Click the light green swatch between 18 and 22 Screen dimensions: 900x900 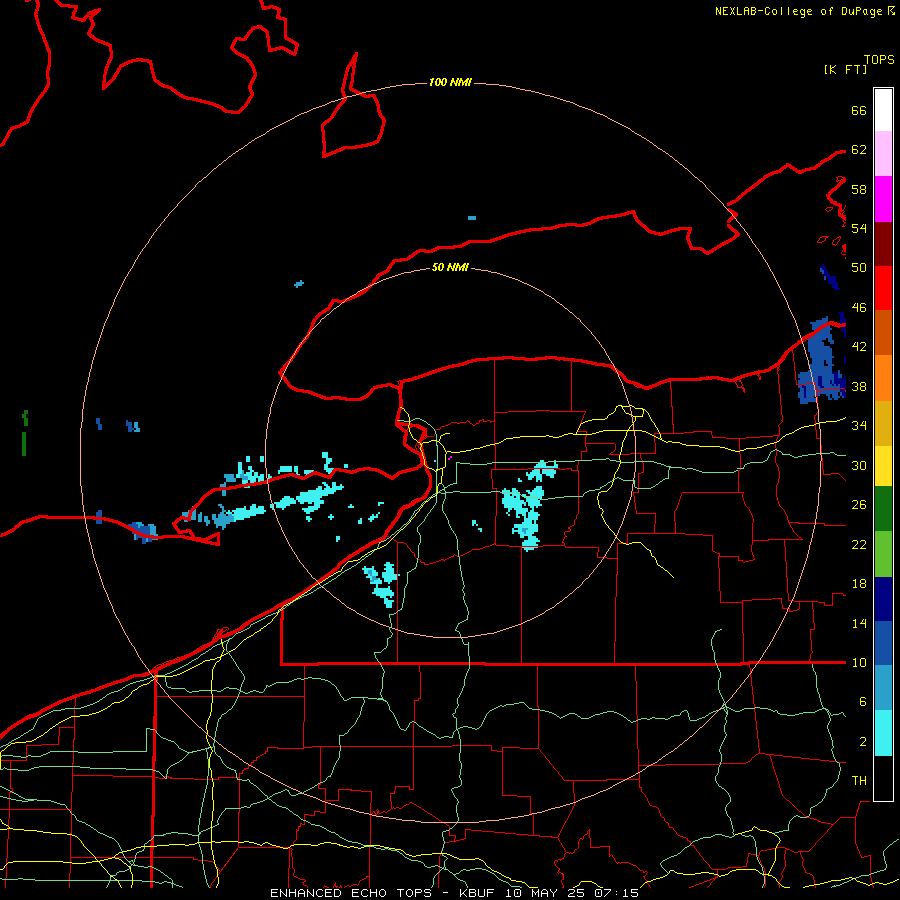click(883, 554)
